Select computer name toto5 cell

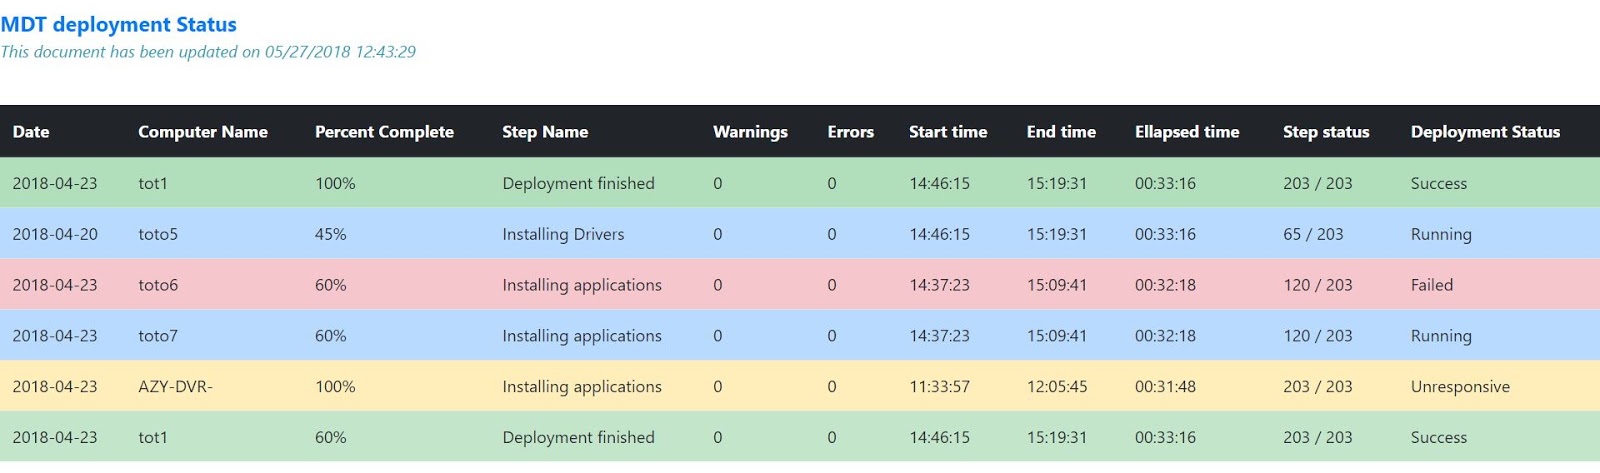158,234
